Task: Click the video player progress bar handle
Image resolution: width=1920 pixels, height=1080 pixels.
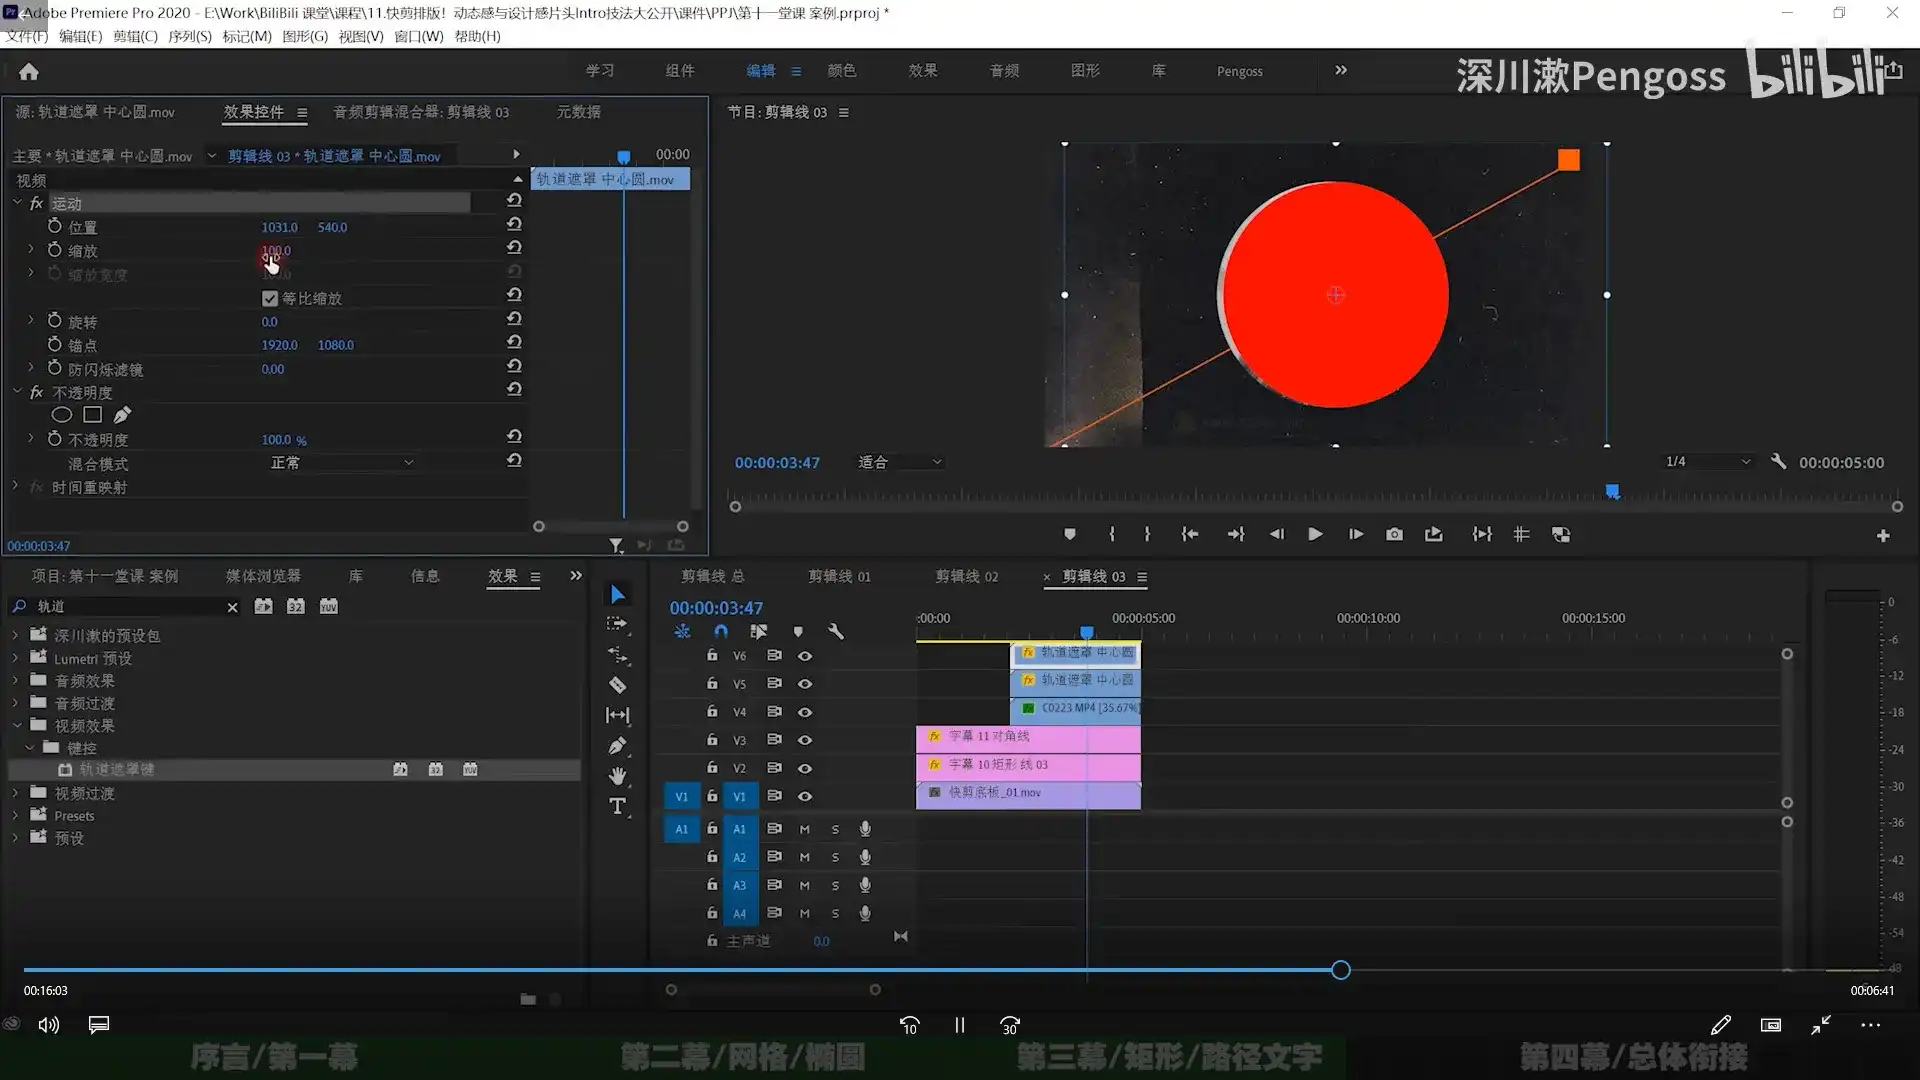Action: click(1341, 970)
